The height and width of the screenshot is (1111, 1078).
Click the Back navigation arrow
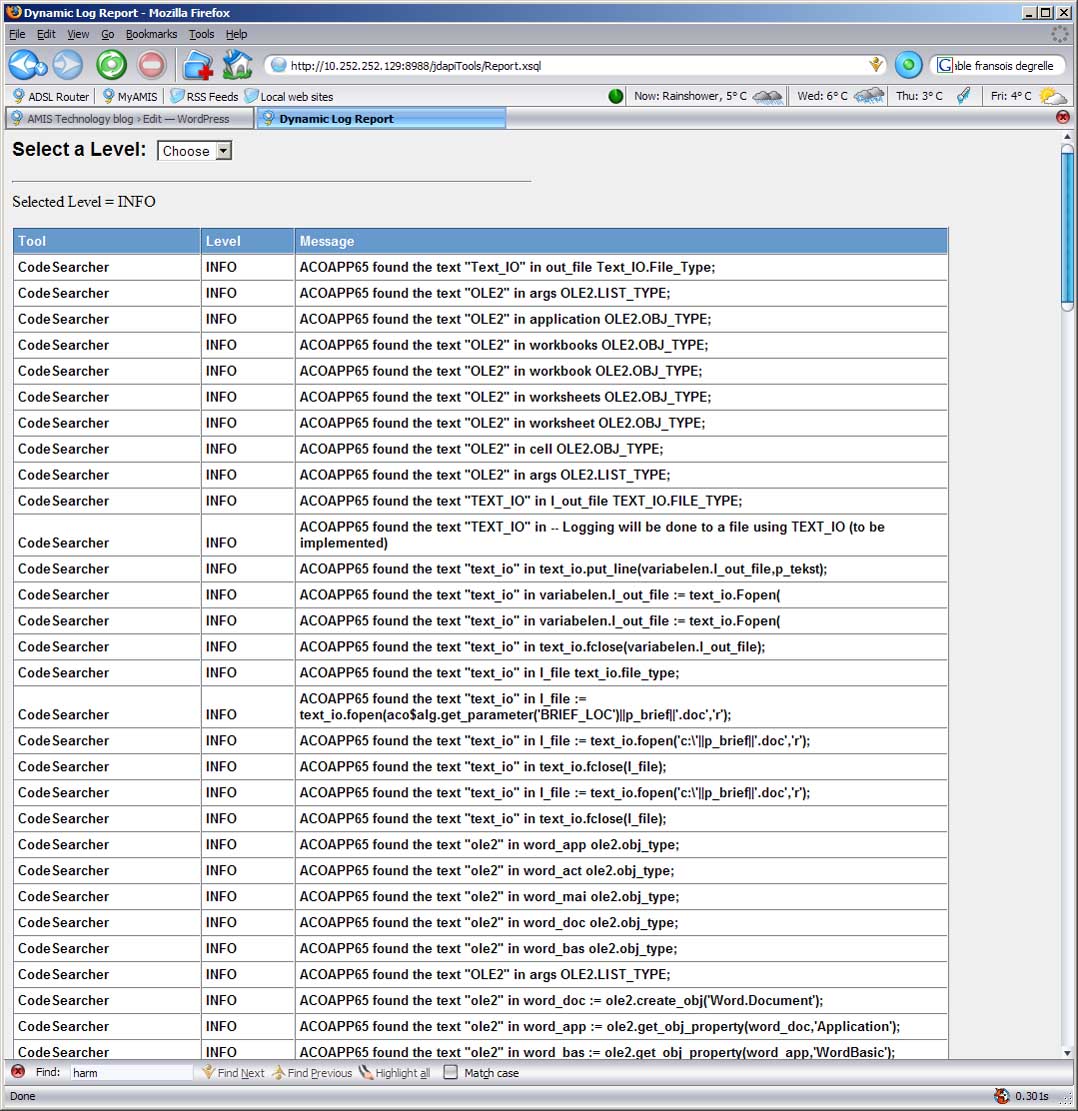[x=27, y=65]
